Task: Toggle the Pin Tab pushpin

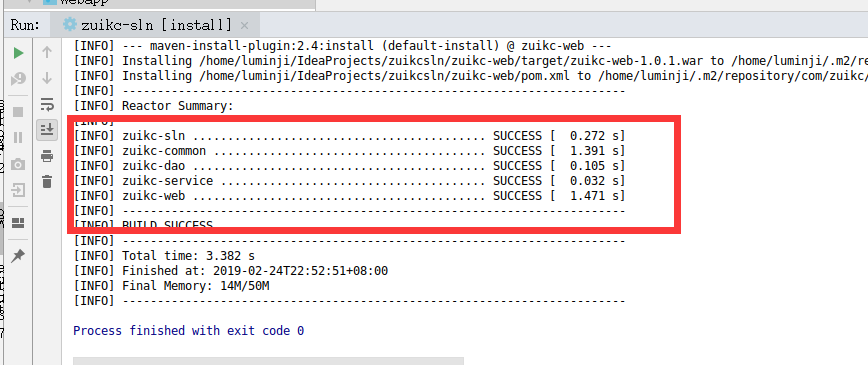Action: coord(18,255)
